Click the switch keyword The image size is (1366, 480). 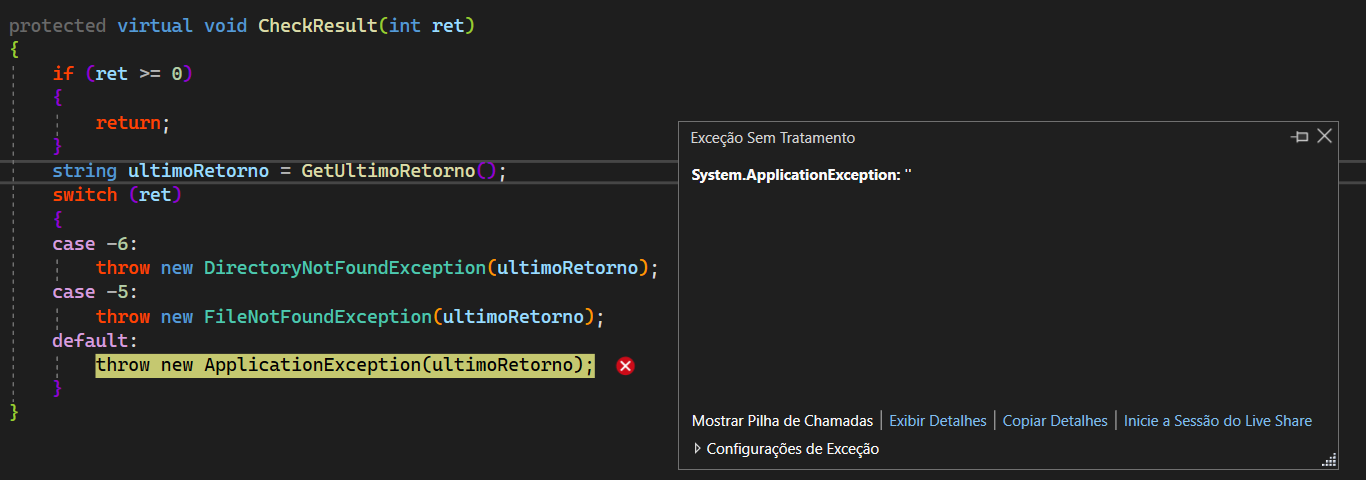85,195
